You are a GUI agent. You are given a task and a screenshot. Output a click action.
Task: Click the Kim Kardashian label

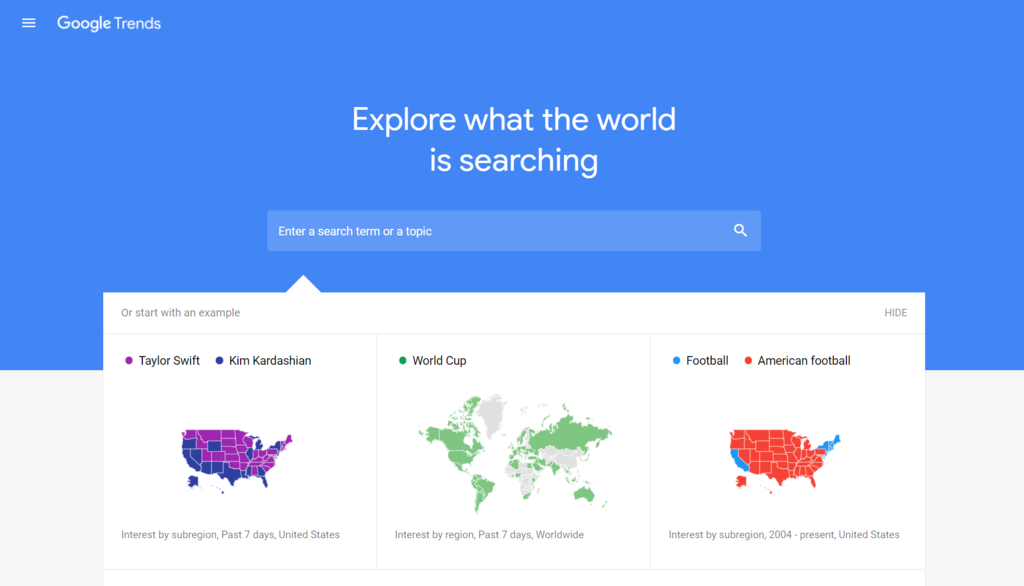270,361
